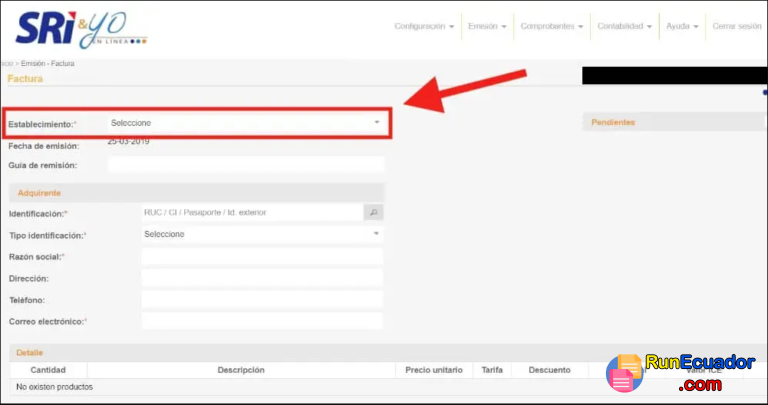The width and height of the screenshot is (768, 405).
Task: Click Cerrar sesión link
Action: (737, 26)
